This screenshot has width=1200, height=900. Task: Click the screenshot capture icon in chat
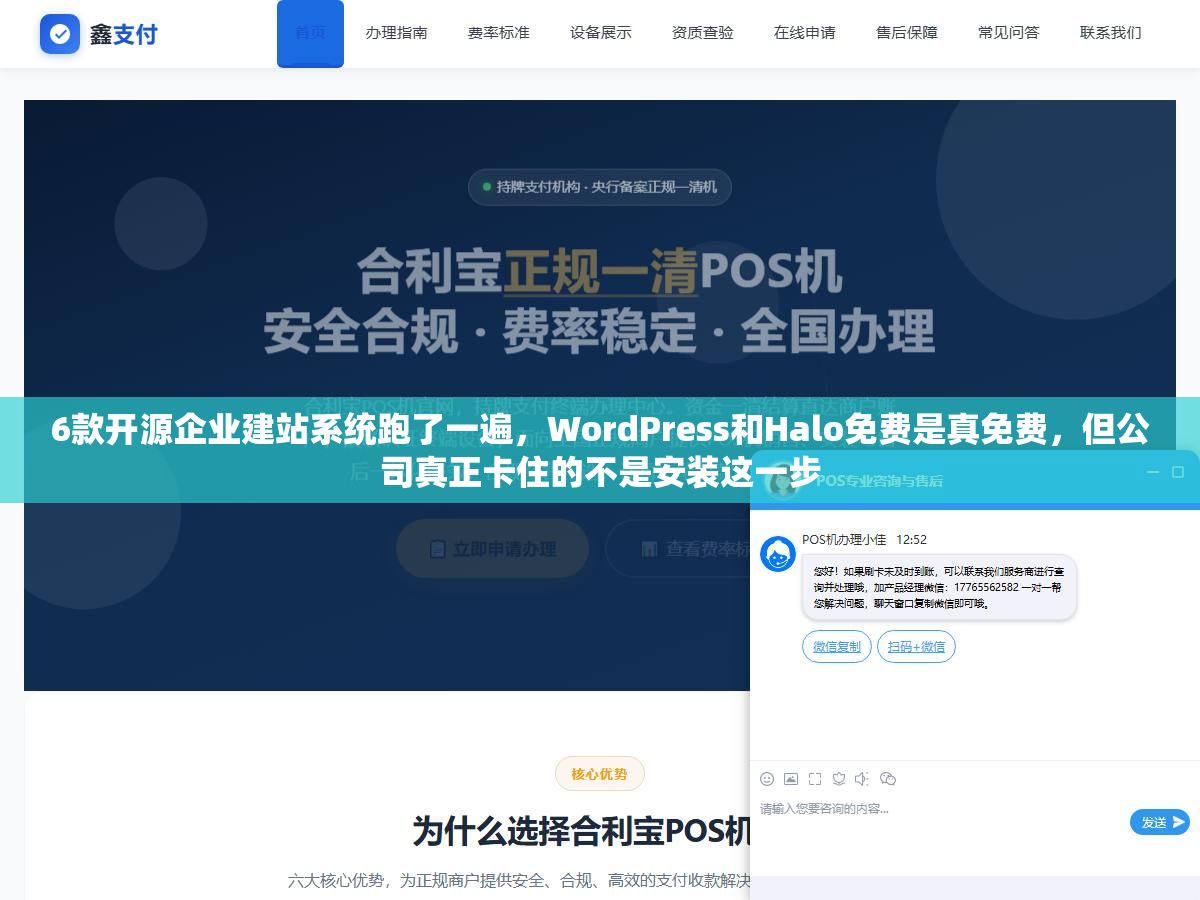pos(815,778)
